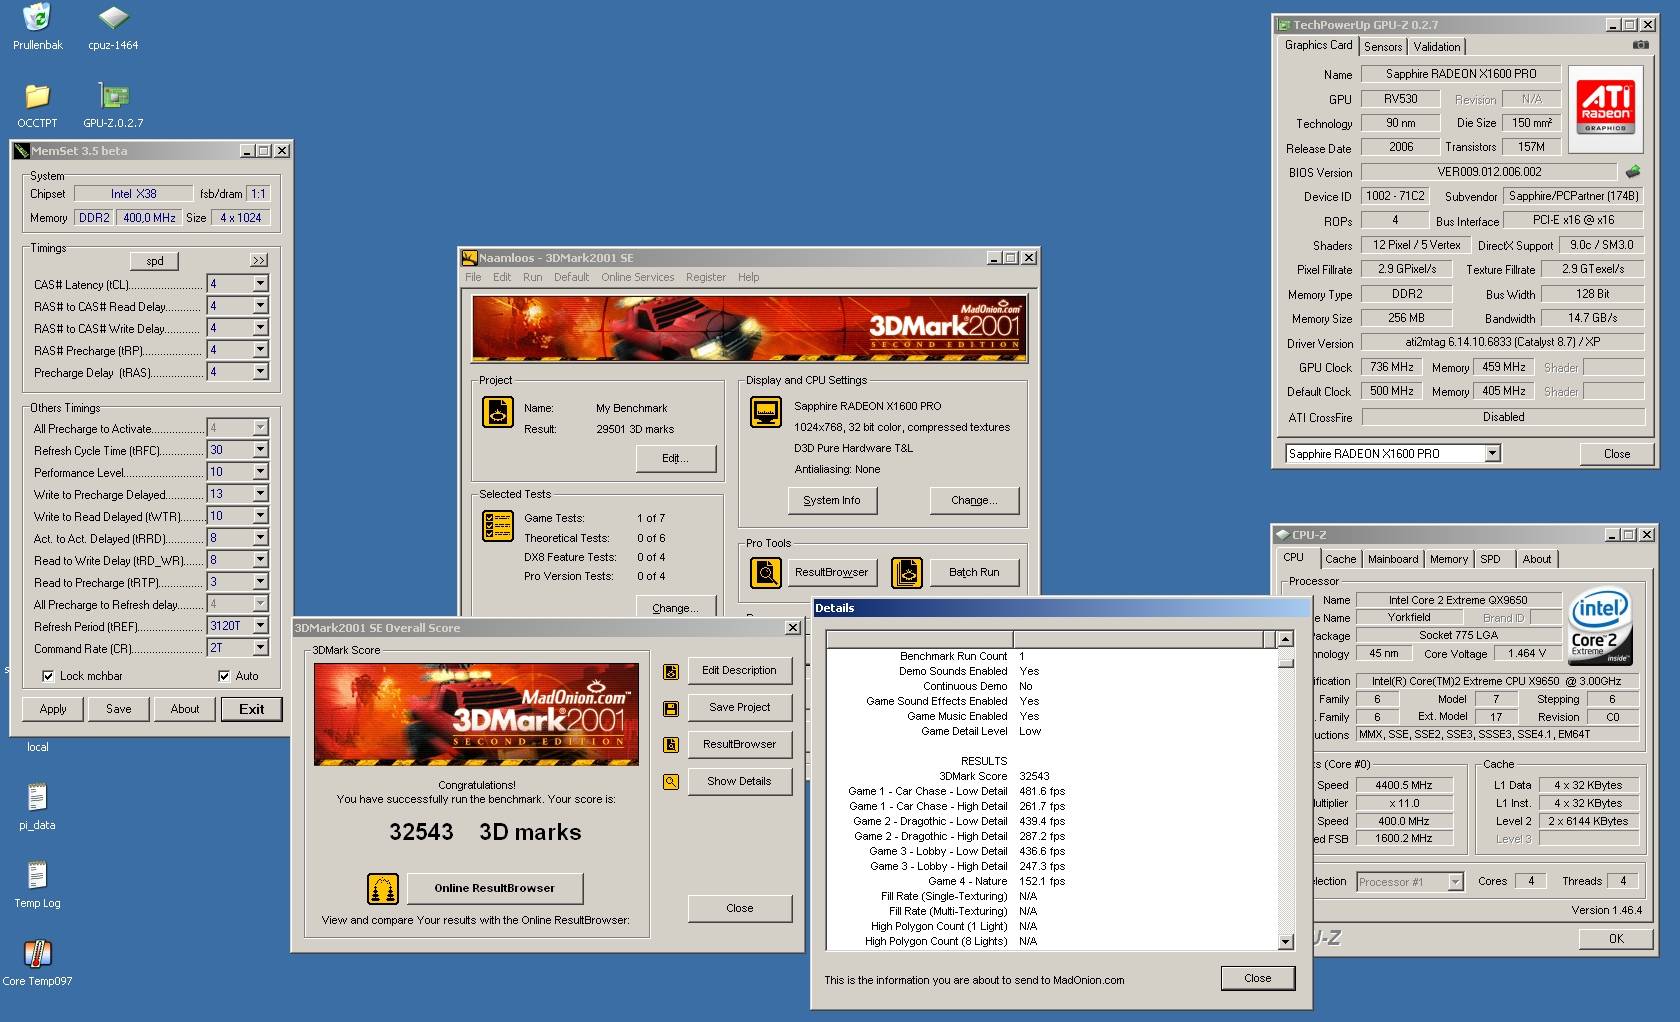
Task: Click the Online ResultBrowser button
Action: pos(494,888)
